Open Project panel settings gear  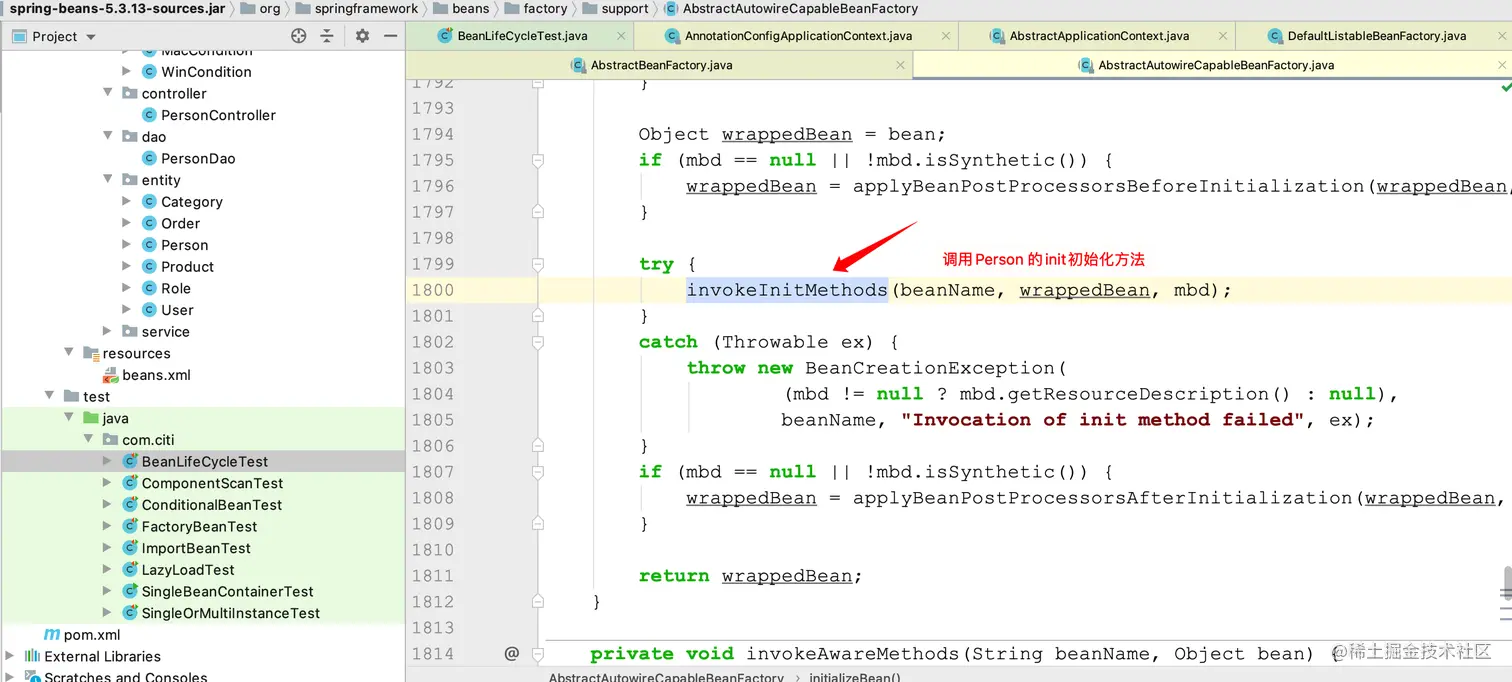[x=362, y=36]
